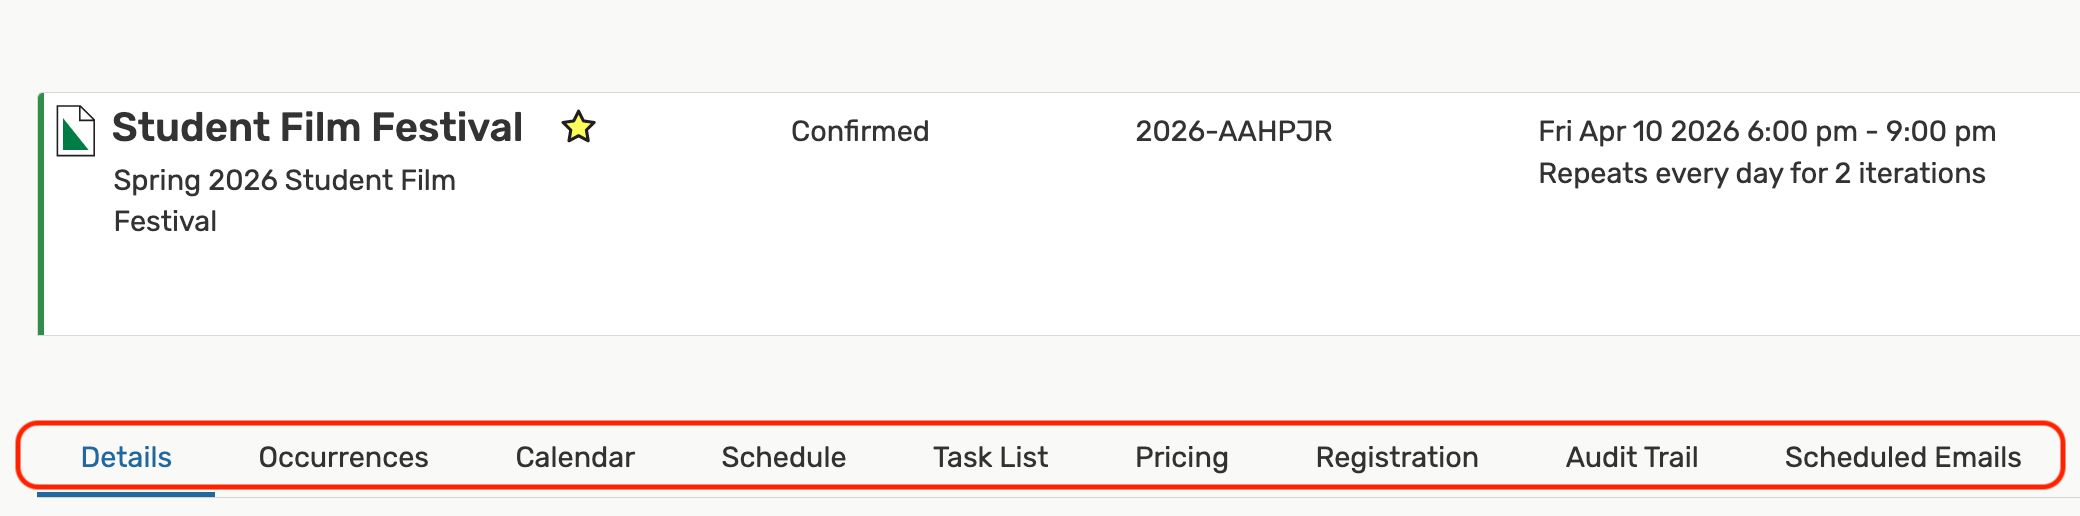Image resolution: width=2080 pixels, height=516 pixels.
Task: Select the 2026-AAHPJR reference number
Action: (1233, 131)
